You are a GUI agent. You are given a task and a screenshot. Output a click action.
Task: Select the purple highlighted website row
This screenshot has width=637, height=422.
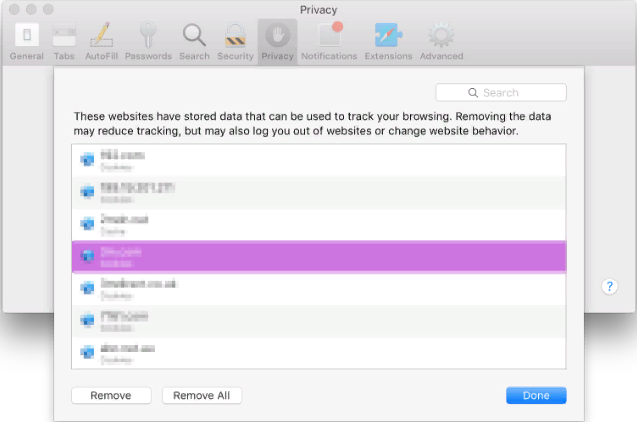(x=319, y=256)
